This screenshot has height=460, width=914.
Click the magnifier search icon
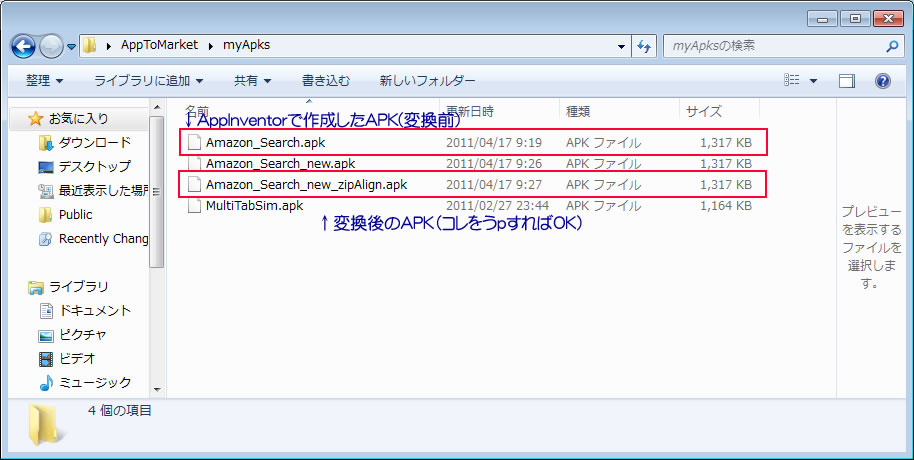892,46
